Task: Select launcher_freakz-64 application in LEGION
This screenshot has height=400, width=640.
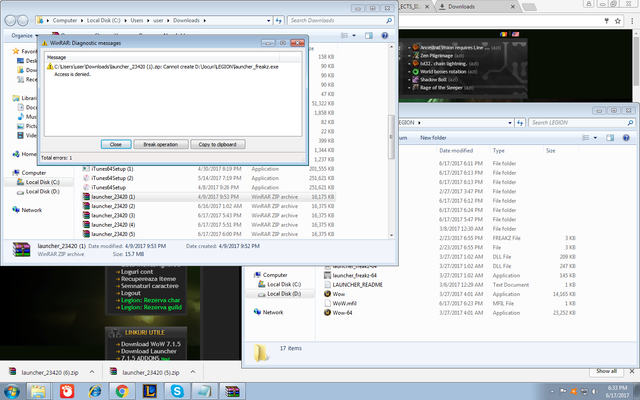Action: [x=450, y=276]
